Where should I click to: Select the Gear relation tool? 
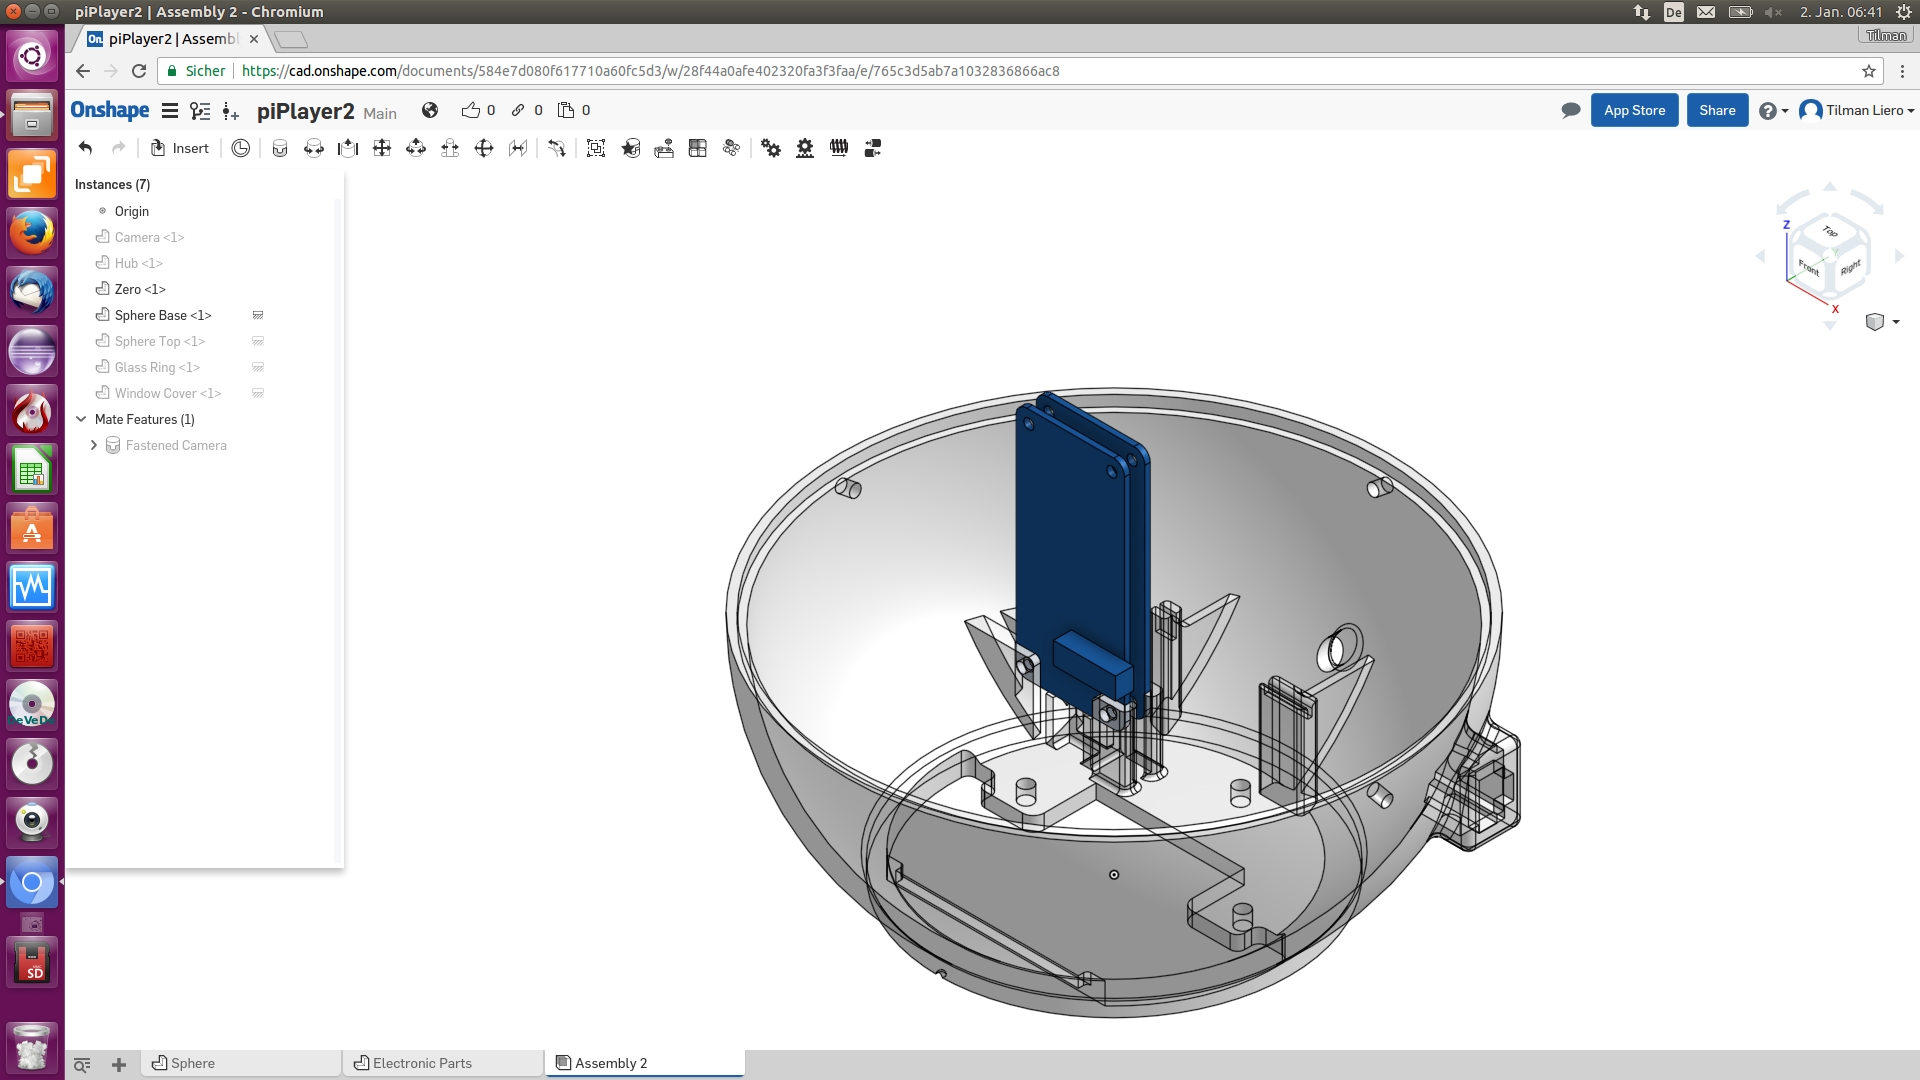point(771,148)
